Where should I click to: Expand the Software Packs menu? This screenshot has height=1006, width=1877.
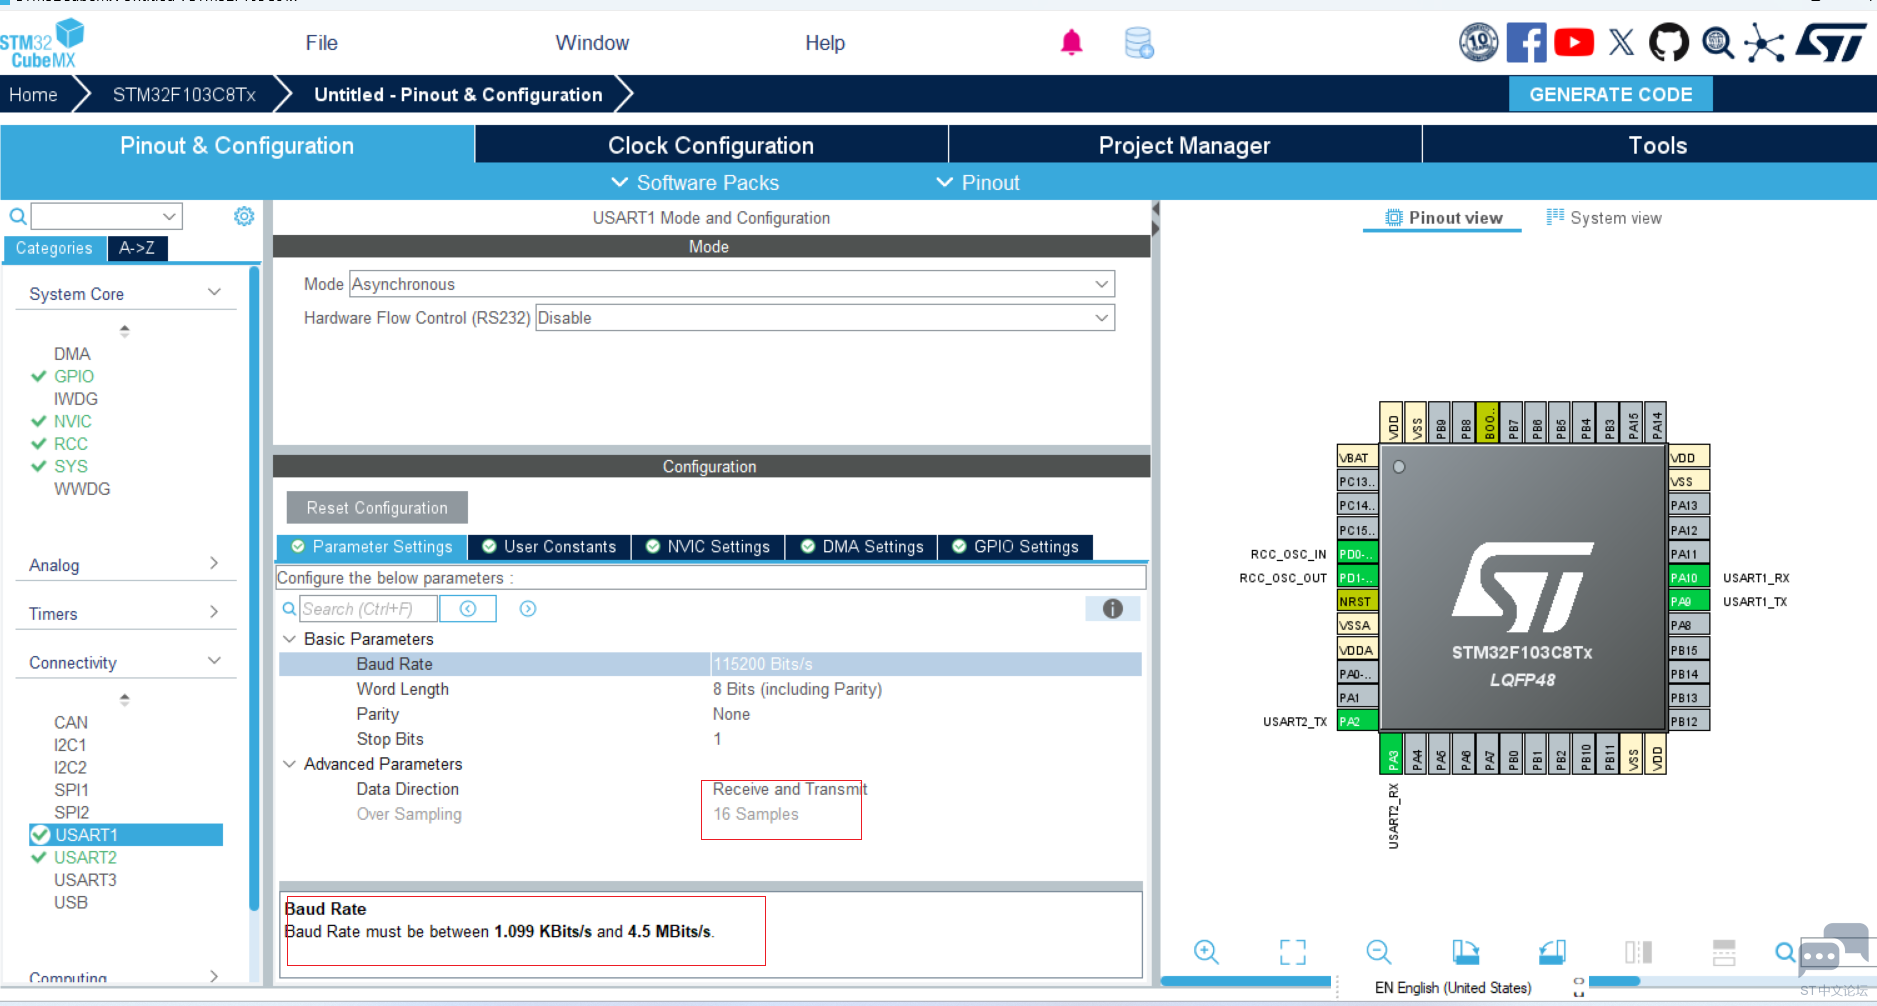(x=695, y=183)
